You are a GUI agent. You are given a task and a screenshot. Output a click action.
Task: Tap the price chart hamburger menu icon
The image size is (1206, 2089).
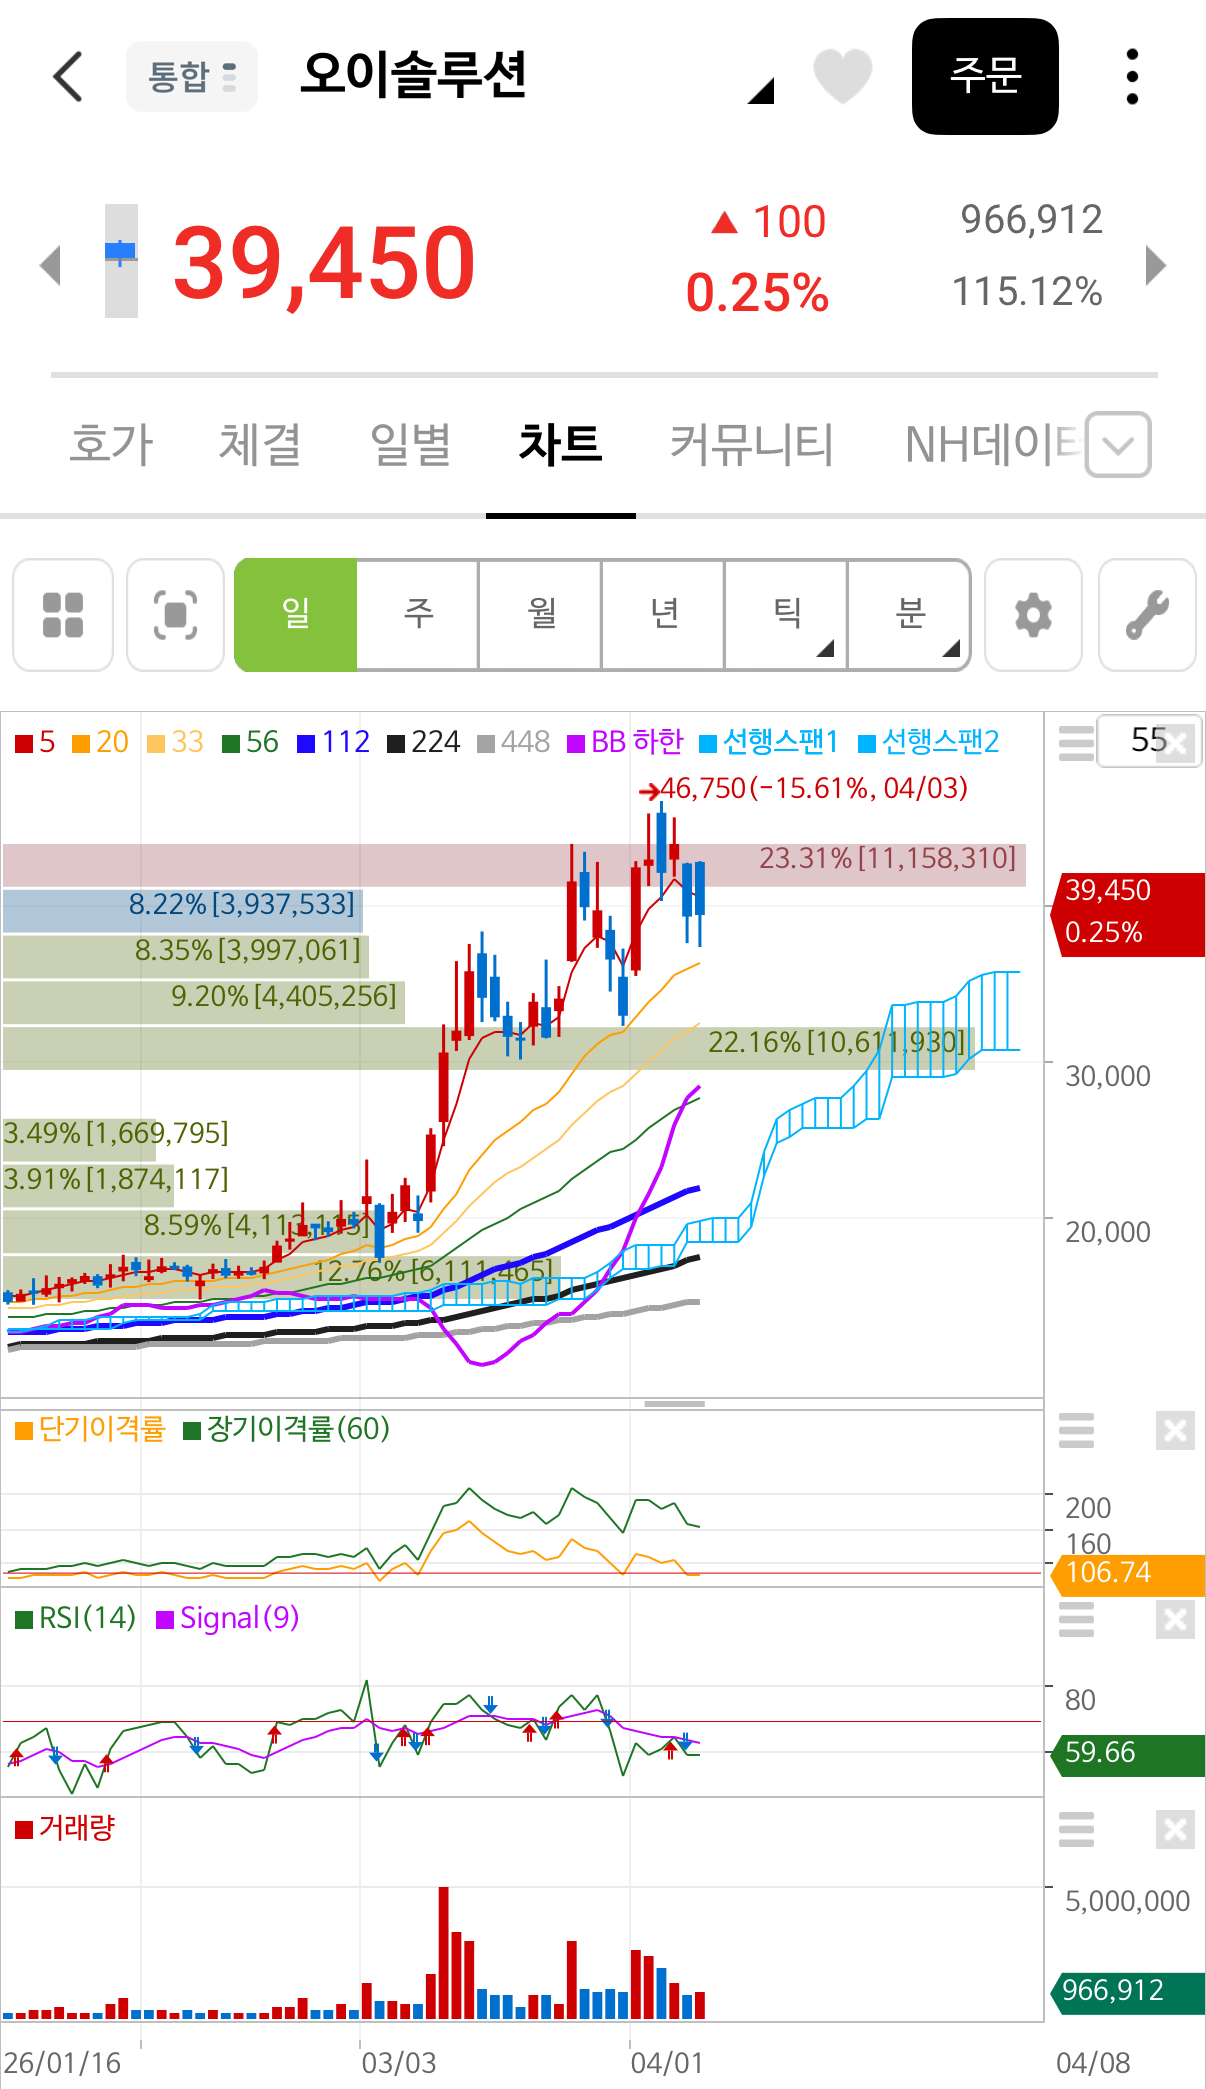(x=1076, y=743)
